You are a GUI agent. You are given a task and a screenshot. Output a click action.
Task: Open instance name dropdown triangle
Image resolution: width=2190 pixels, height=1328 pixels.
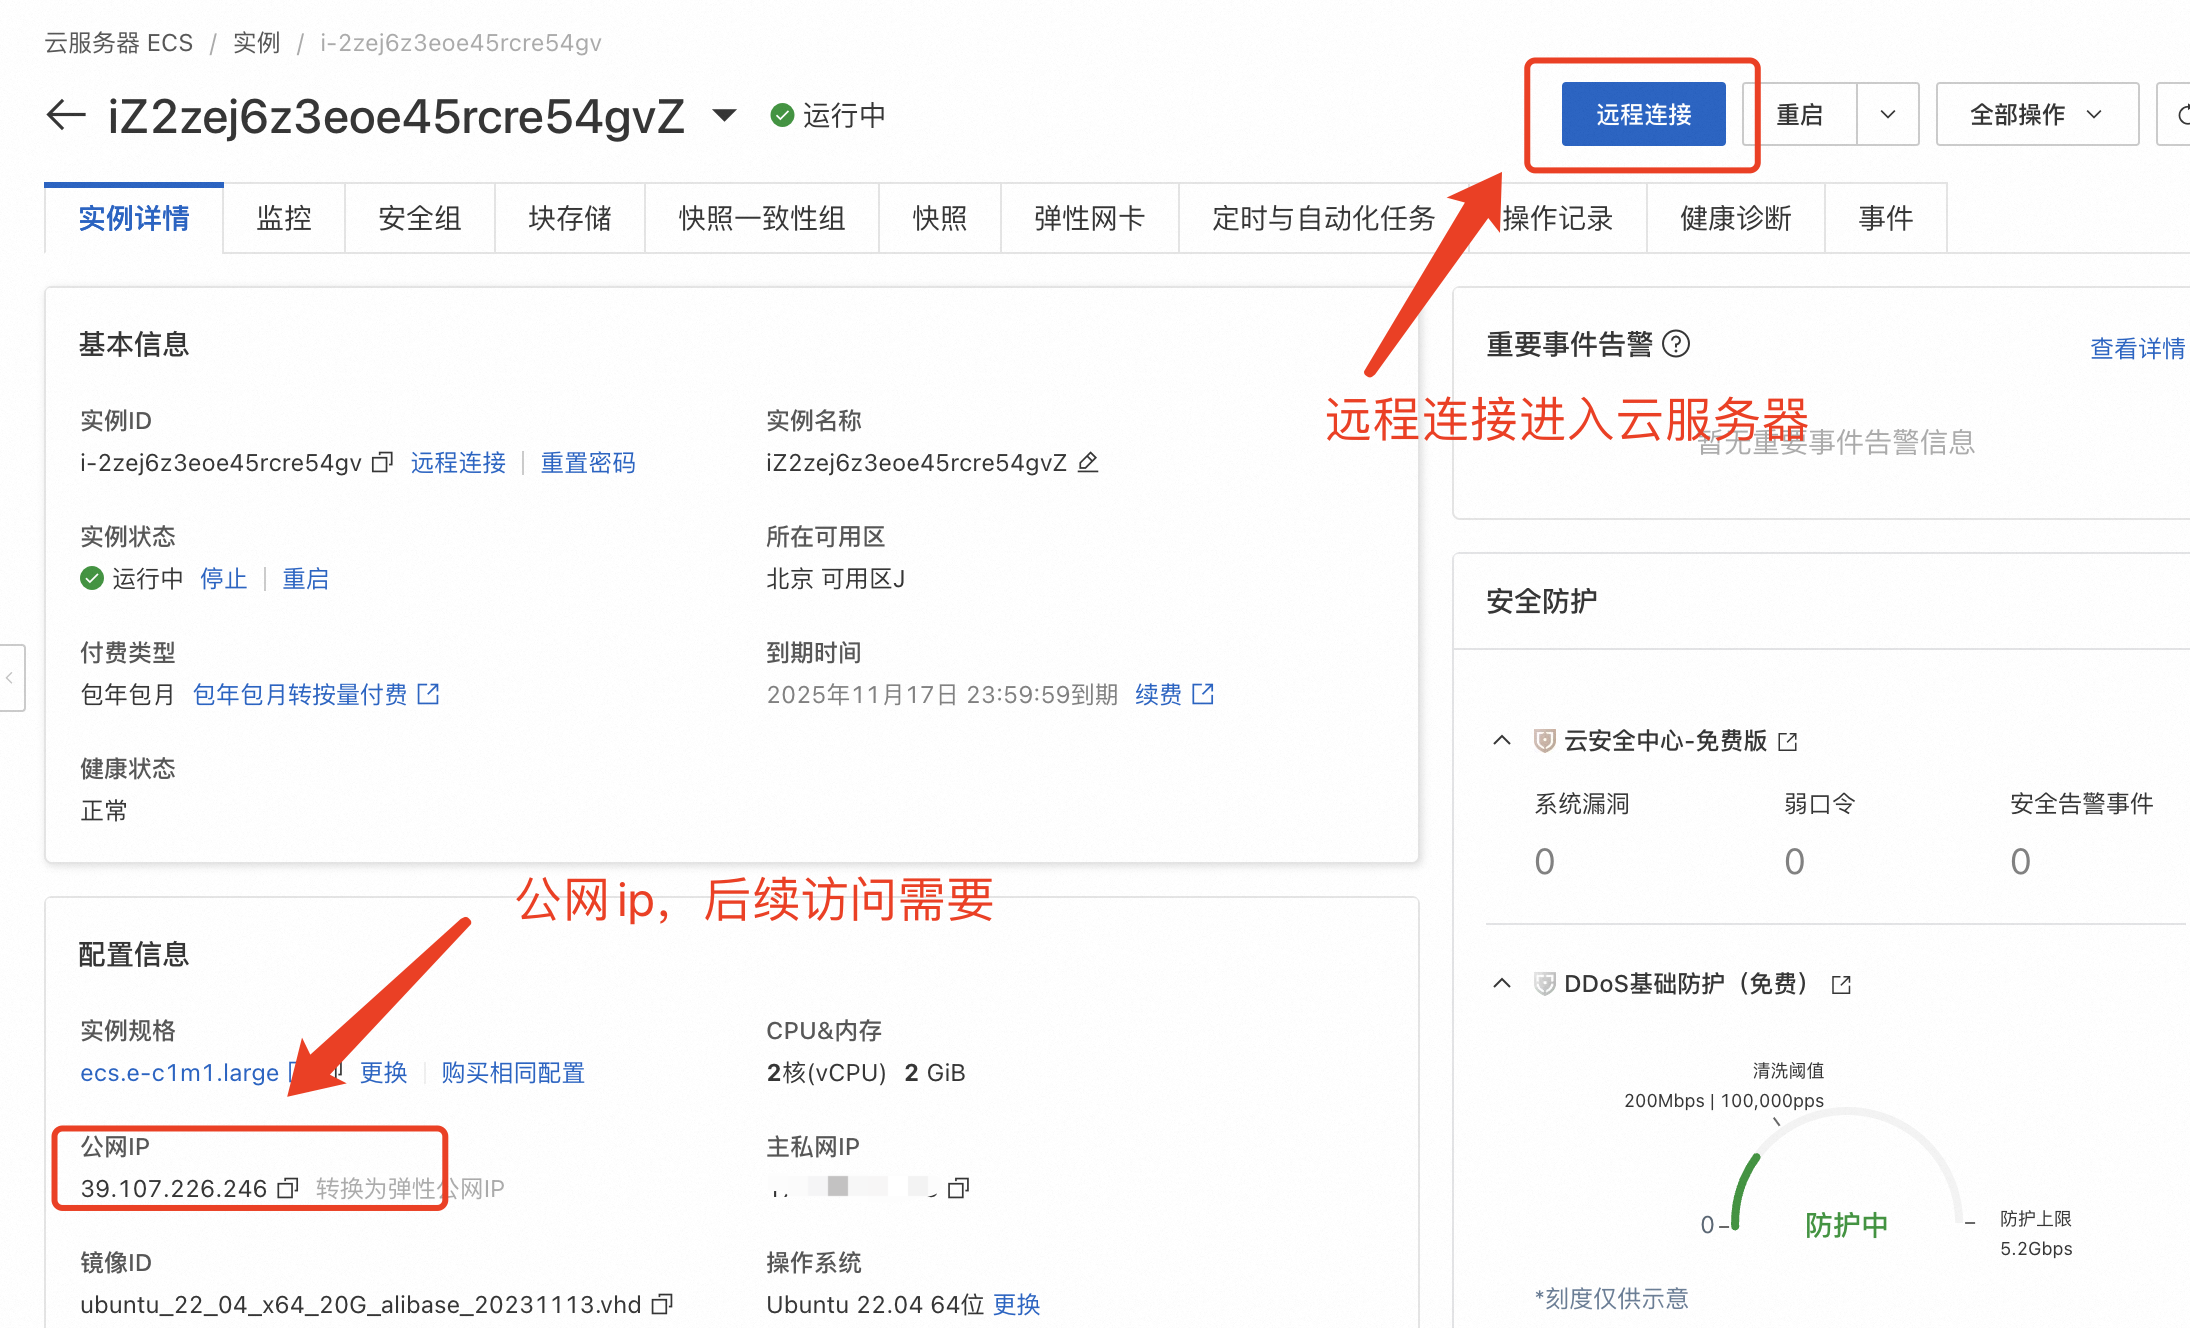pos(724,115)
